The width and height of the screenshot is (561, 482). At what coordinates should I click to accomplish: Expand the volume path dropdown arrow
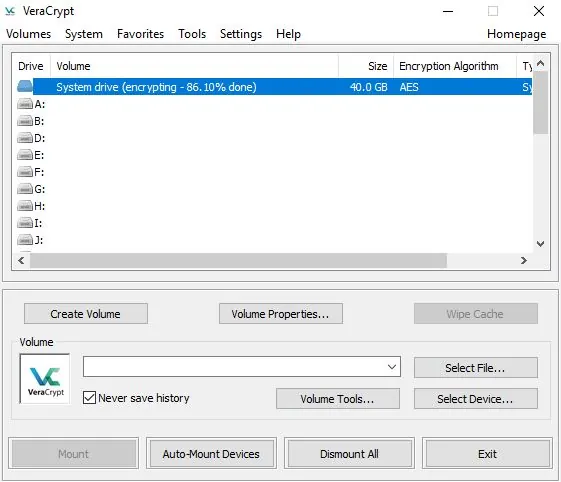(x=392, y=367)
